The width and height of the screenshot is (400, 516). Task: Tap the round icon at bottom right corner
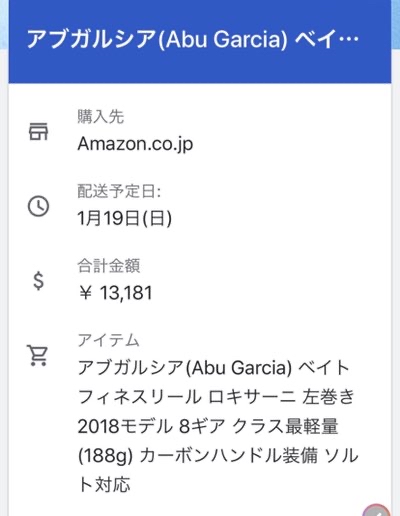(377, 510)
